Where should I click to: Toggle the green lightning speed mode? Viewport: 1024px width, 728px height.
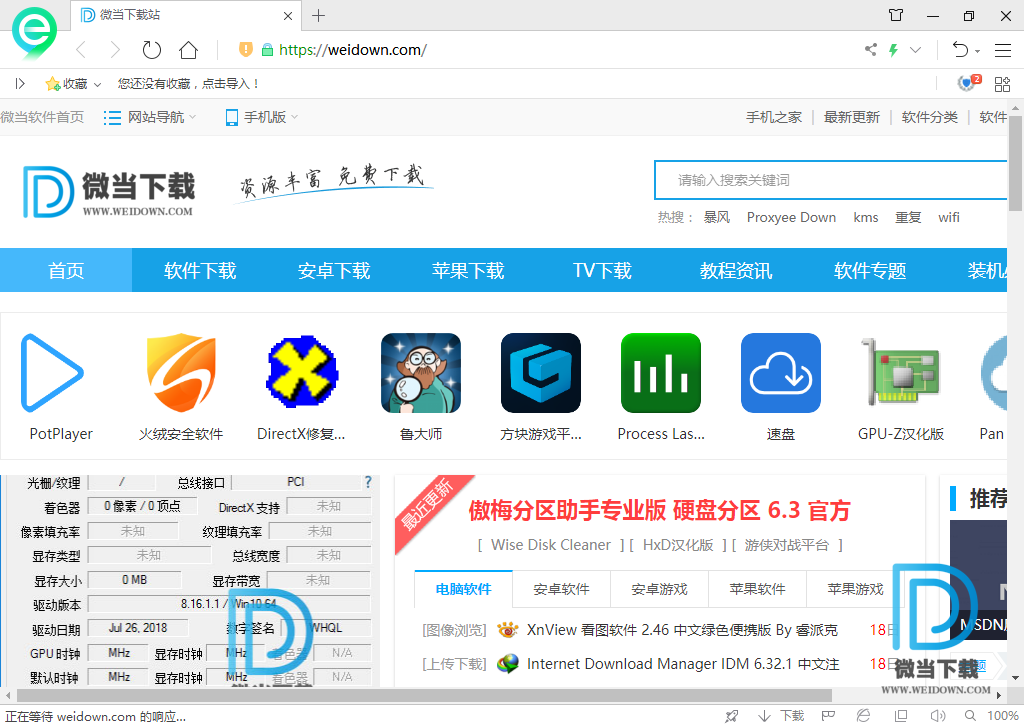coord(893,50)
